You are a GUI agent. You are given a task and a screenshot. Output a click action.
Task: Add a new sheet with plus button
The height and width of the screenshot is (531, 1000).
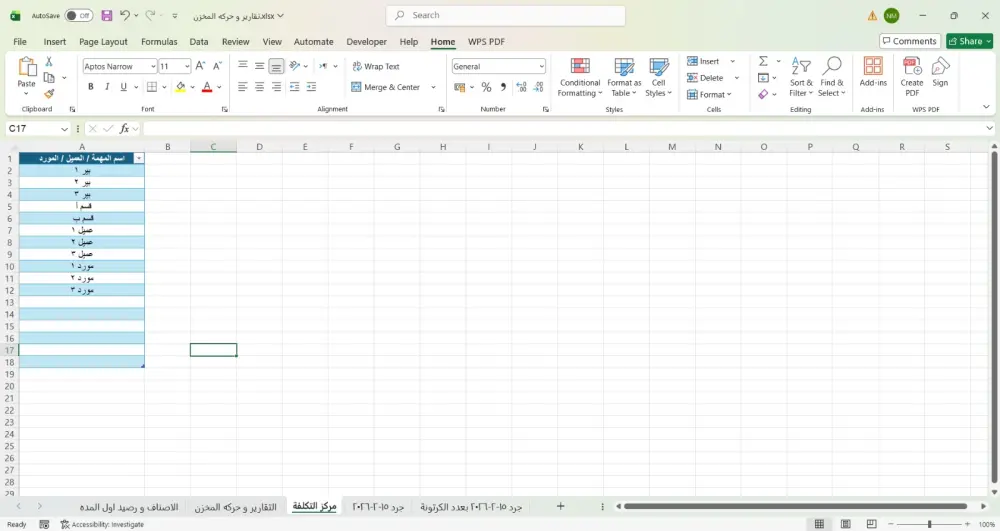pos(560,506)
